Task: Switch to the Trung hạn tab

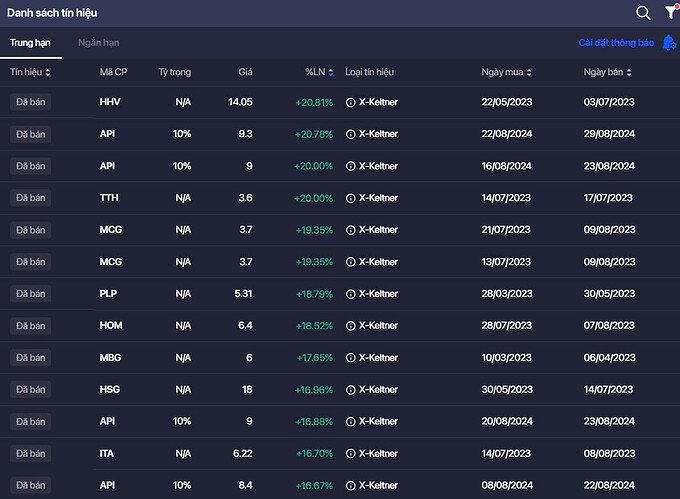Action: (29, 43)
